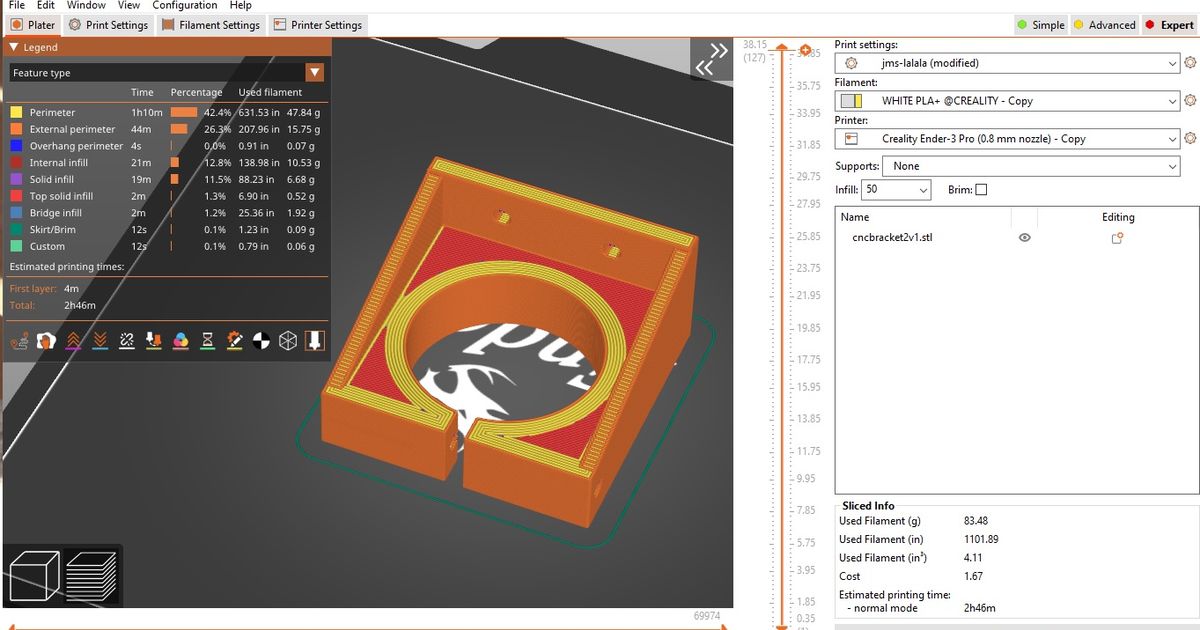Toggle travel moves display in legend toolbar
Screen dimensions: 1200x630
tap(20, 340)
